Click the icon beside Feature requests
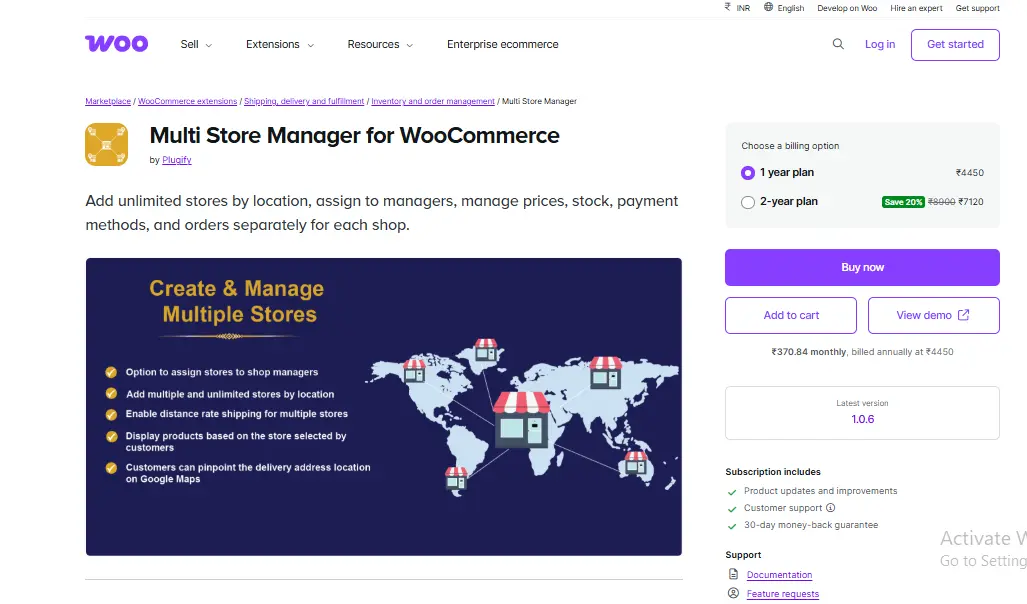Screen dimensions: 1027x604 coord(733,594)
